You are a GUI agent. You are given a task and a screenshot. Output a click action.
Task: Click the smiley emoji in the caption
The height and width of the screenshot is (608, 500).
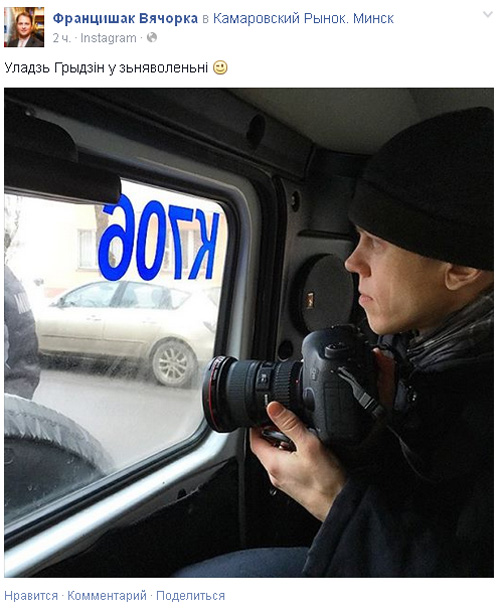(220, 67)
